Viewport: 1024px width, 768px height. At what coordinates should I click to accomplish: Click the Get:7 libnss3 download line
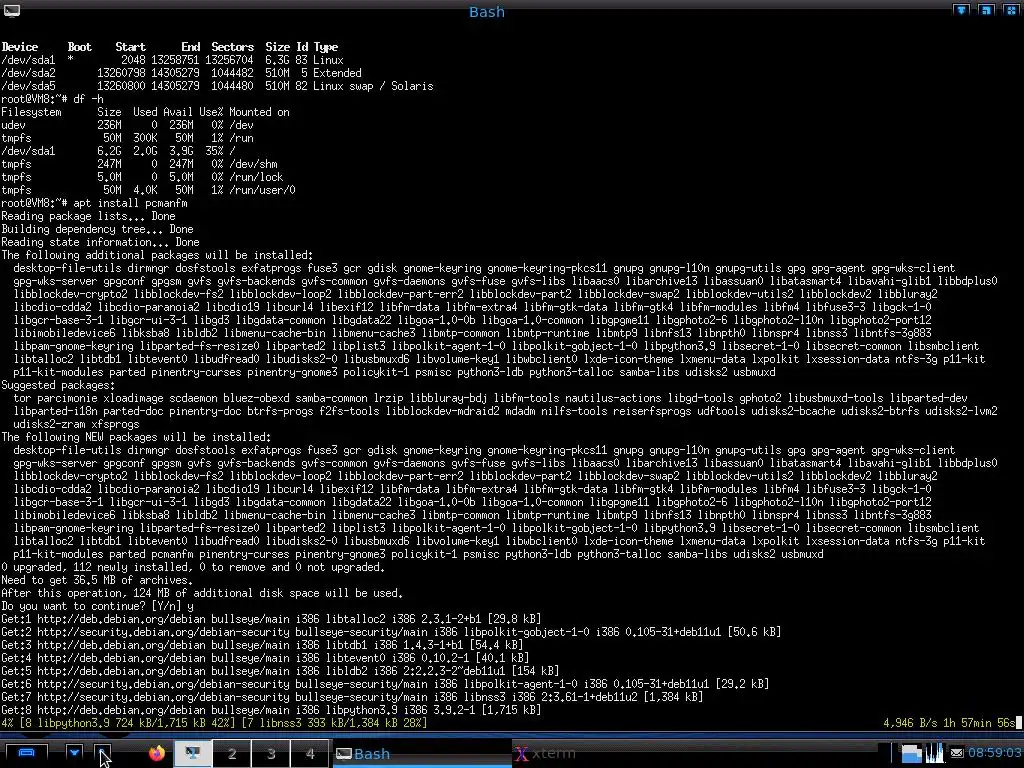pos(352,697)
